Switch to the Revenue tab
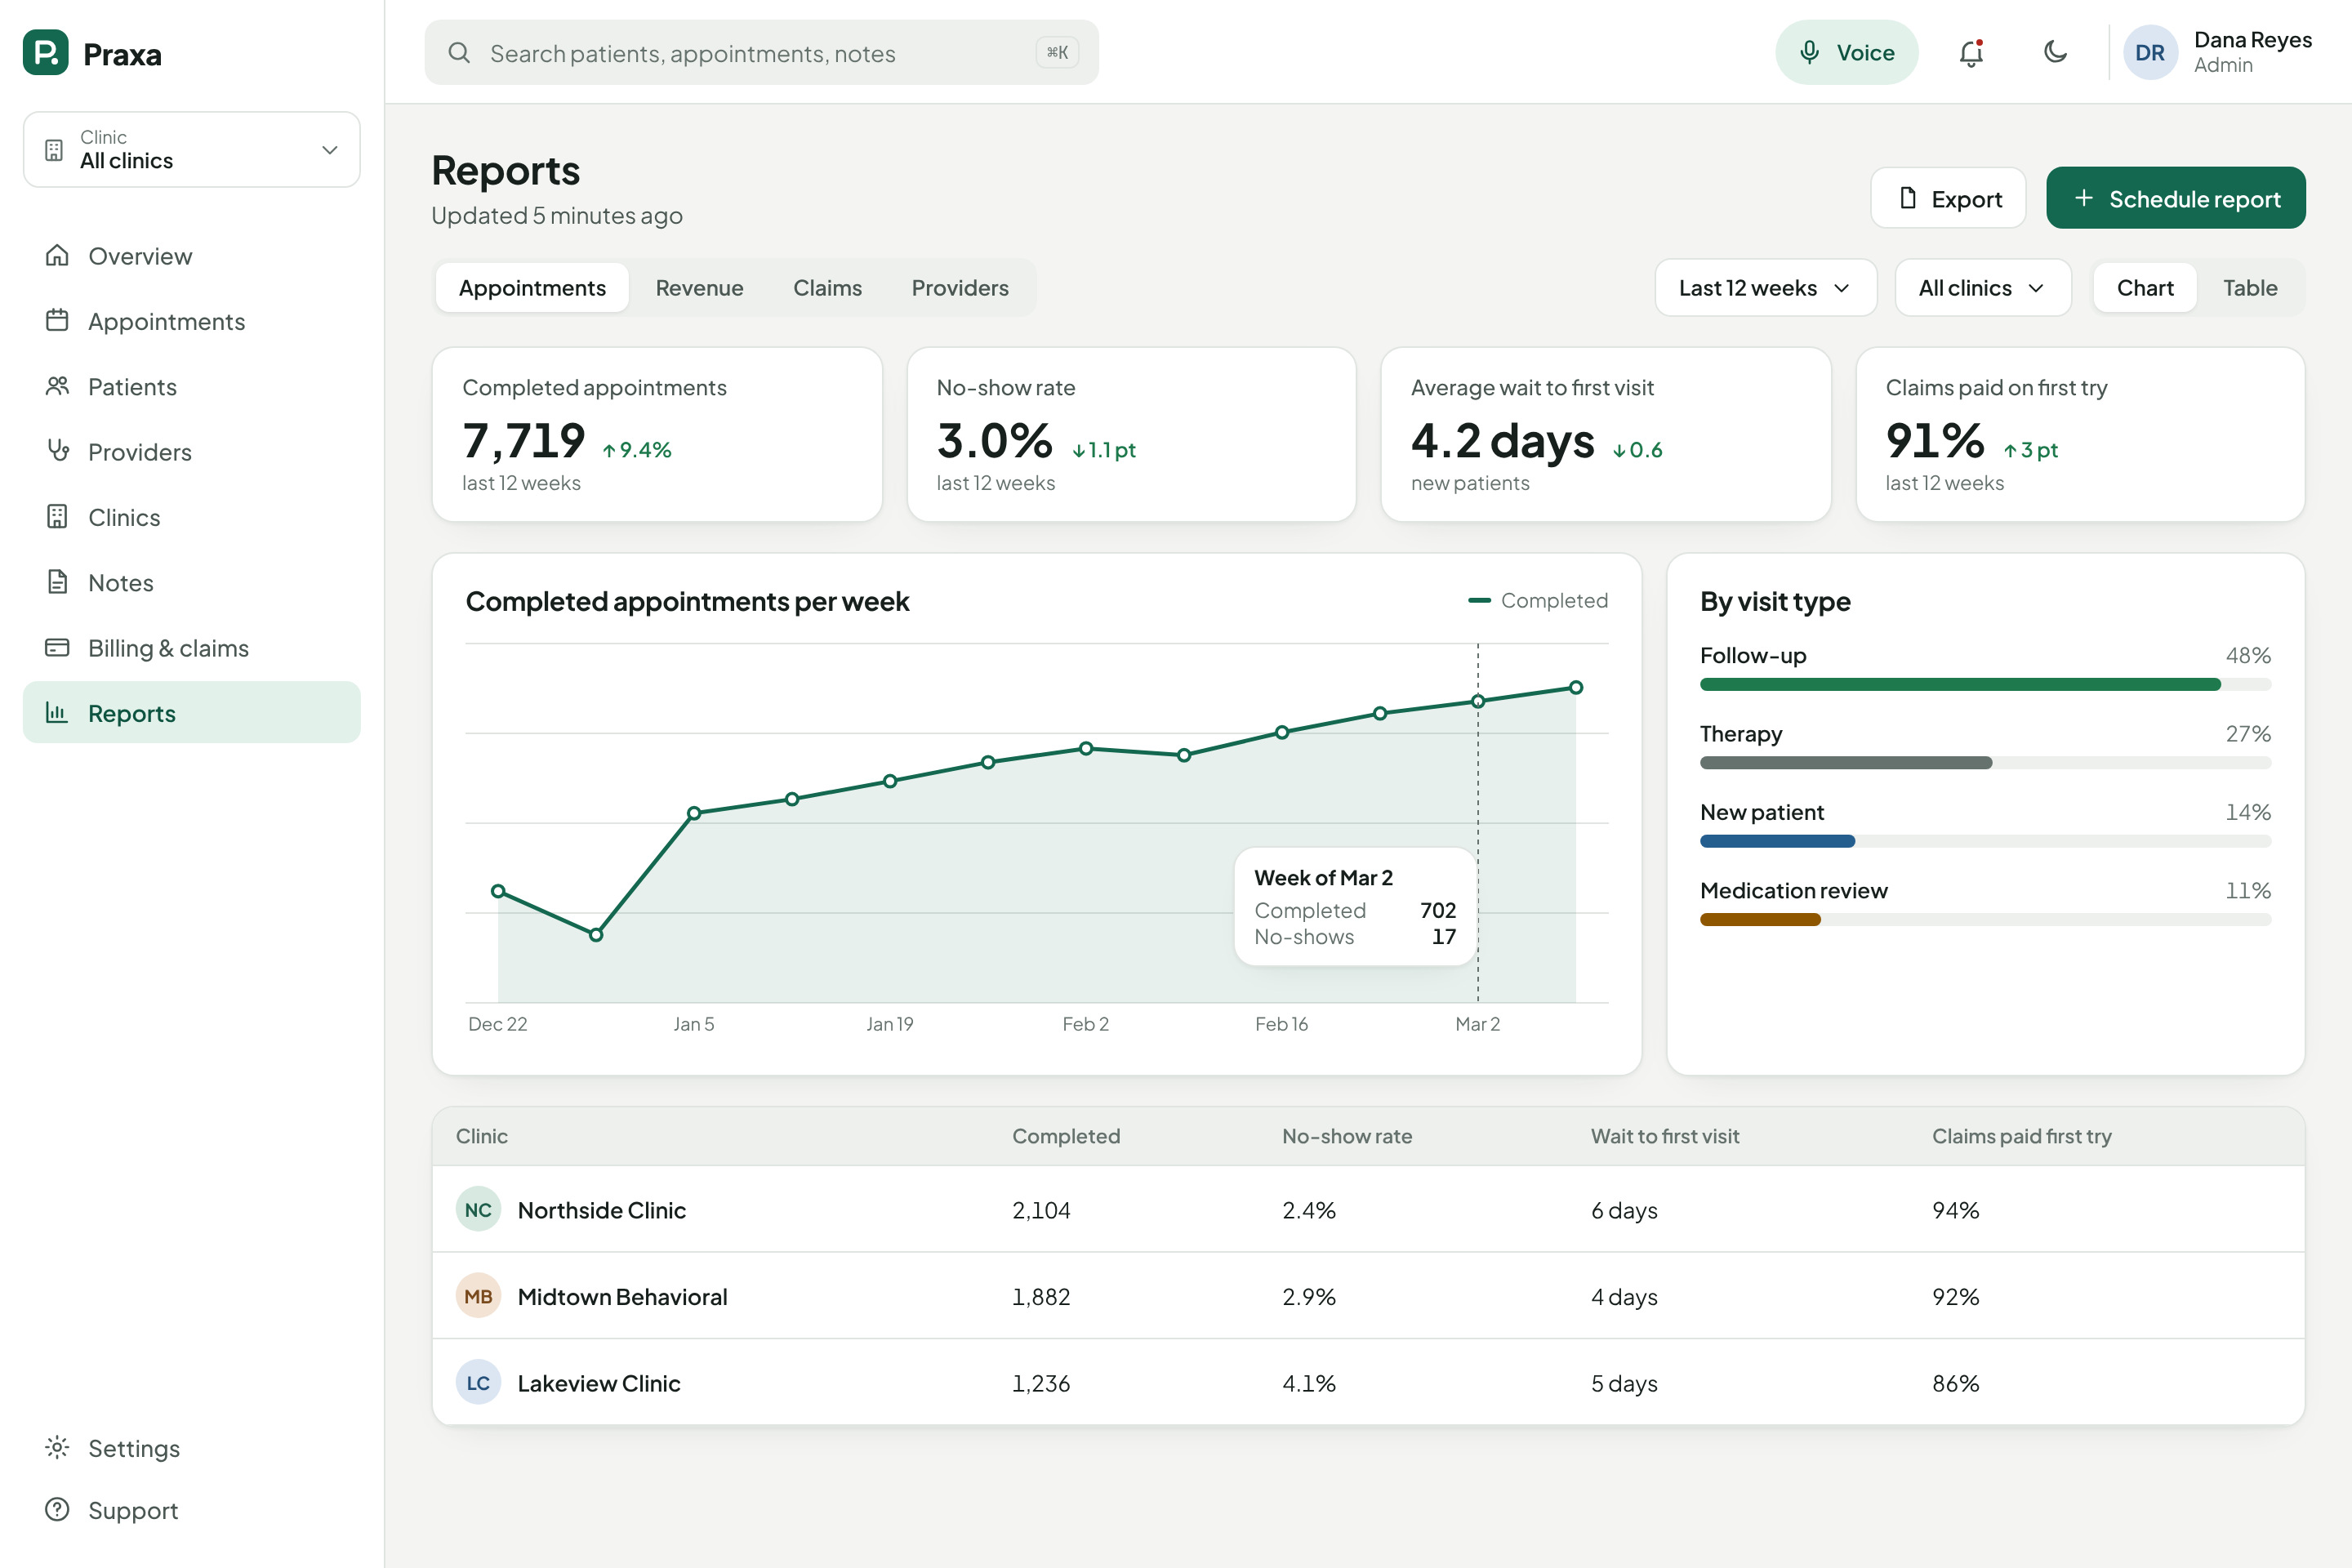The width and height of the screenshot is (2352, 1568). [699, 288]
